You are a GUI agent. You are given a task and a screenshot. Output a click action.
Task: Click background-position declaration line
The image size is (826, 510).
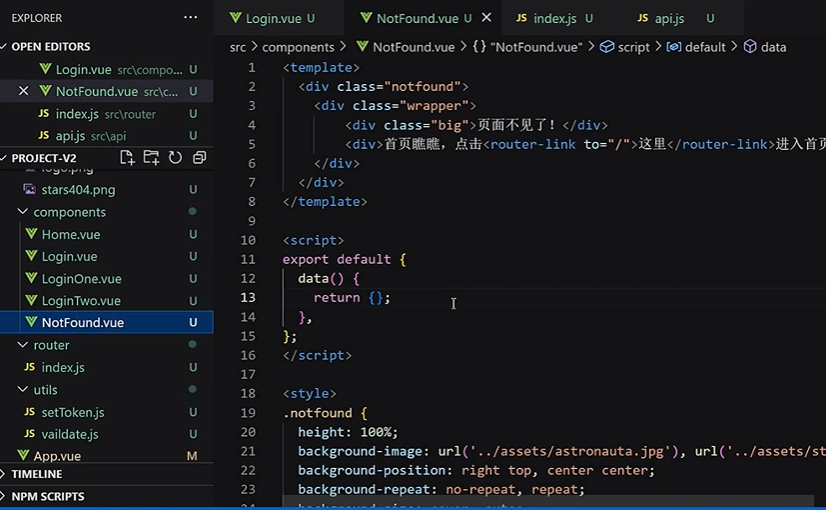pyautogui.click(x=476, y=470)
